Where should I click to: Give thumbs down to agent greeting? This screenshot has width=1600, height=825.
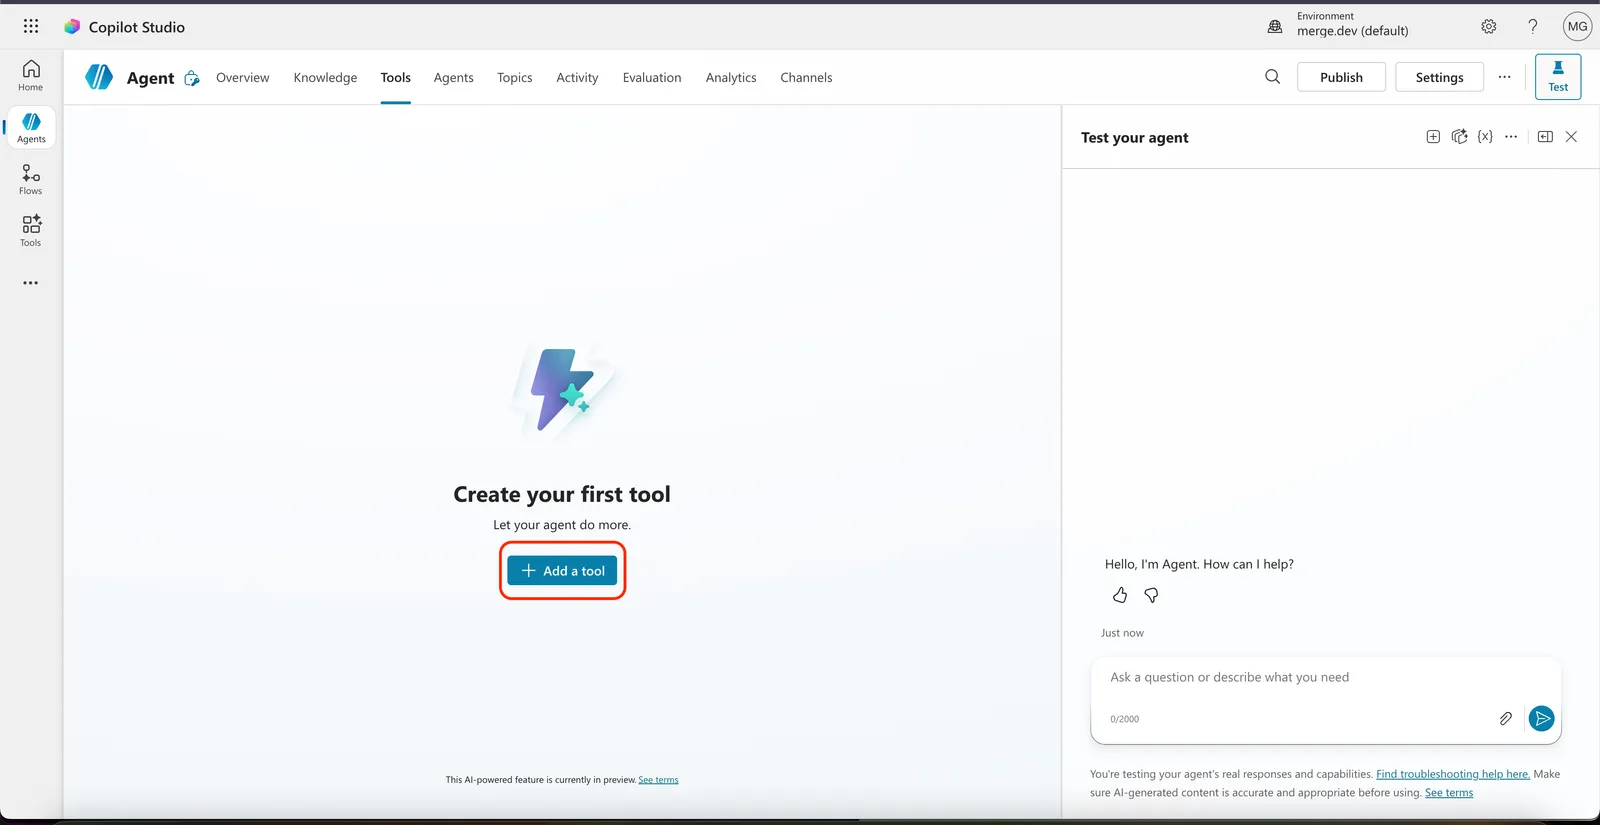[x=1151, y=595]
